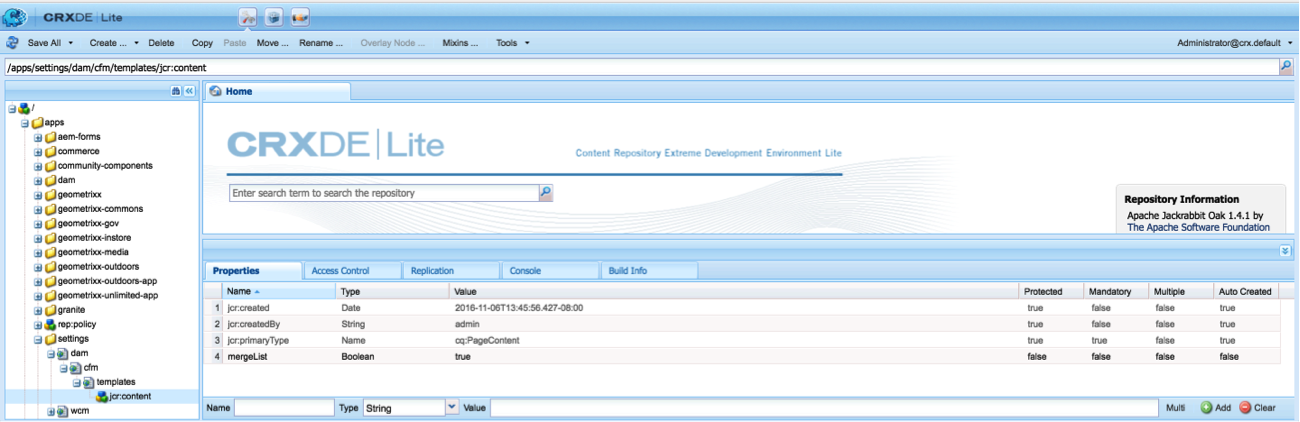1300x422 pixels.
Task: Open the Package Manager box icon in header
Action: (273, 17)
